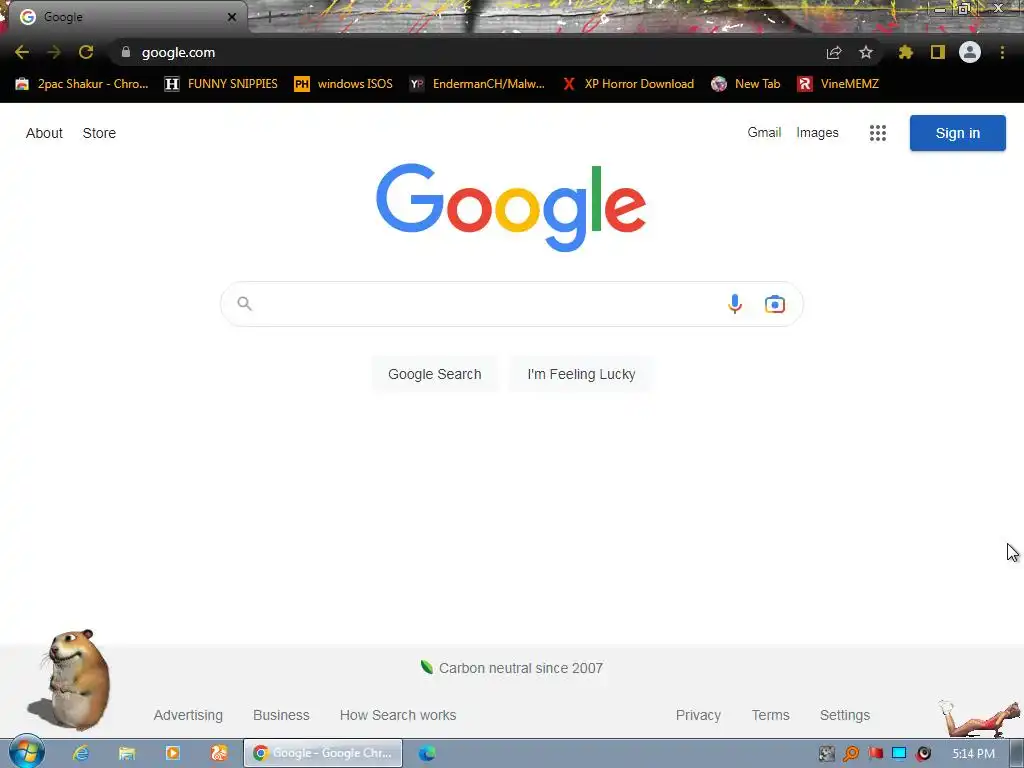Launch Internet Explorer from the taskbar
Screen dimensions: 1024x768
coord(81,753)
